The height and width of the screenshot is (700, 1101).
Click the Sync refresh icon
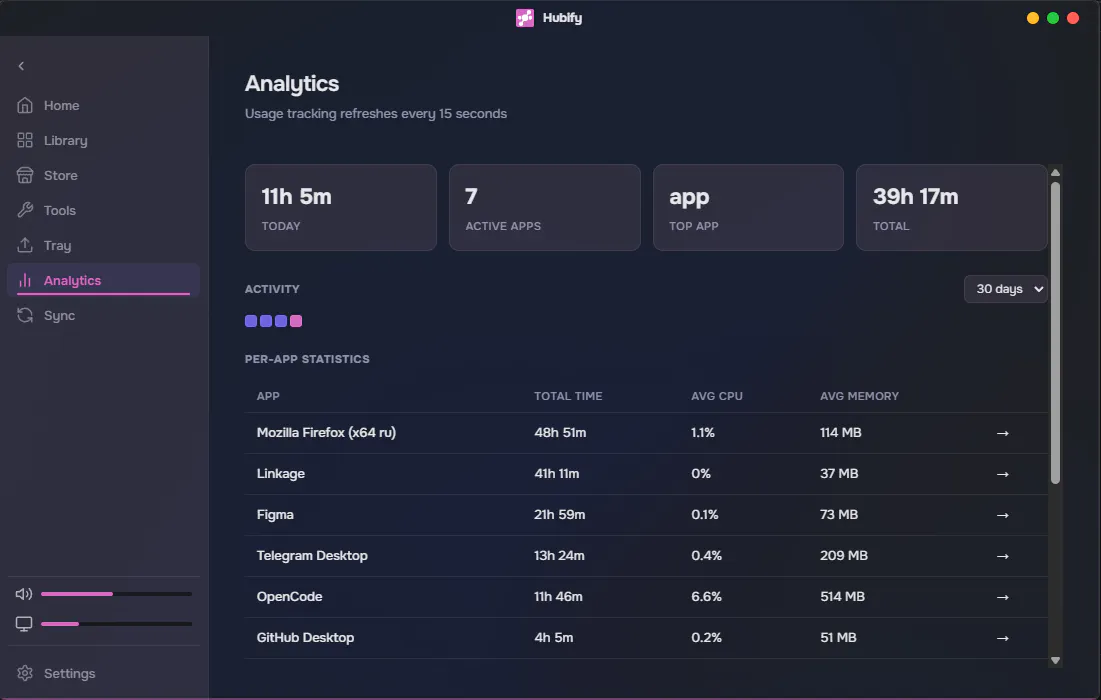click(x=25, y=315)
